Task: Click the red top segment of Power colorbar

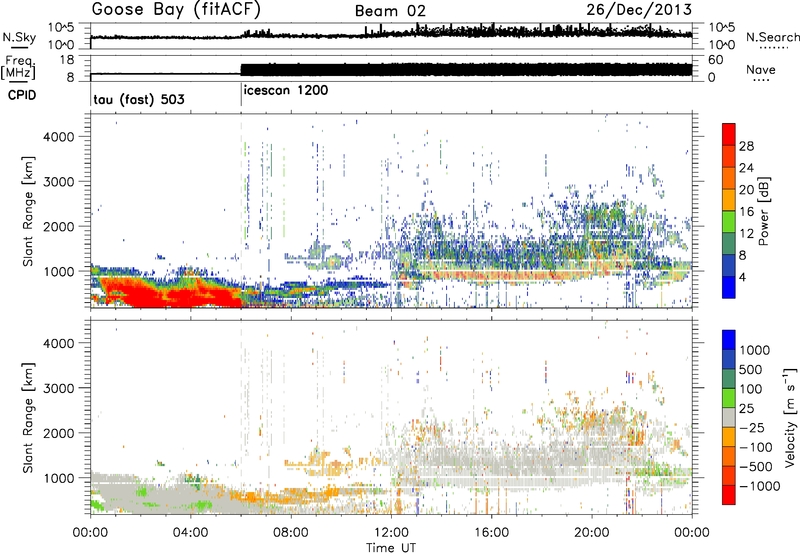Action: click(x=729, y=134)
